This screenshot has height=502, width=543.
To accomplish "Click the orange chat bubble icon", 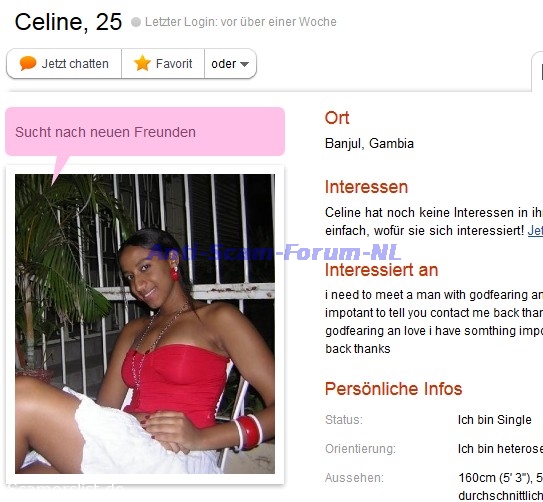I will pos(28,63).
